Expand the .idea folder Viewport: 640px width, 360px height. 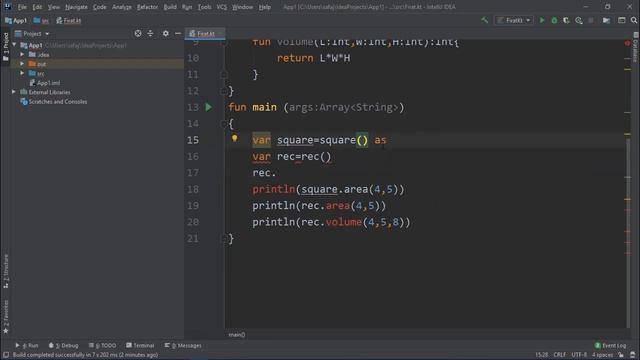pos(22,54)
